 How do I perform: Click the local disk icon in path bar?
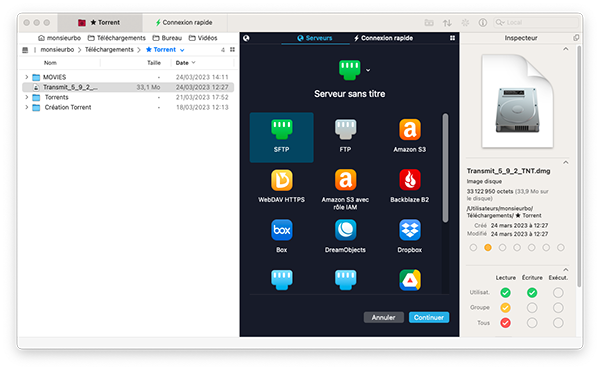click(x=25, y=50)
